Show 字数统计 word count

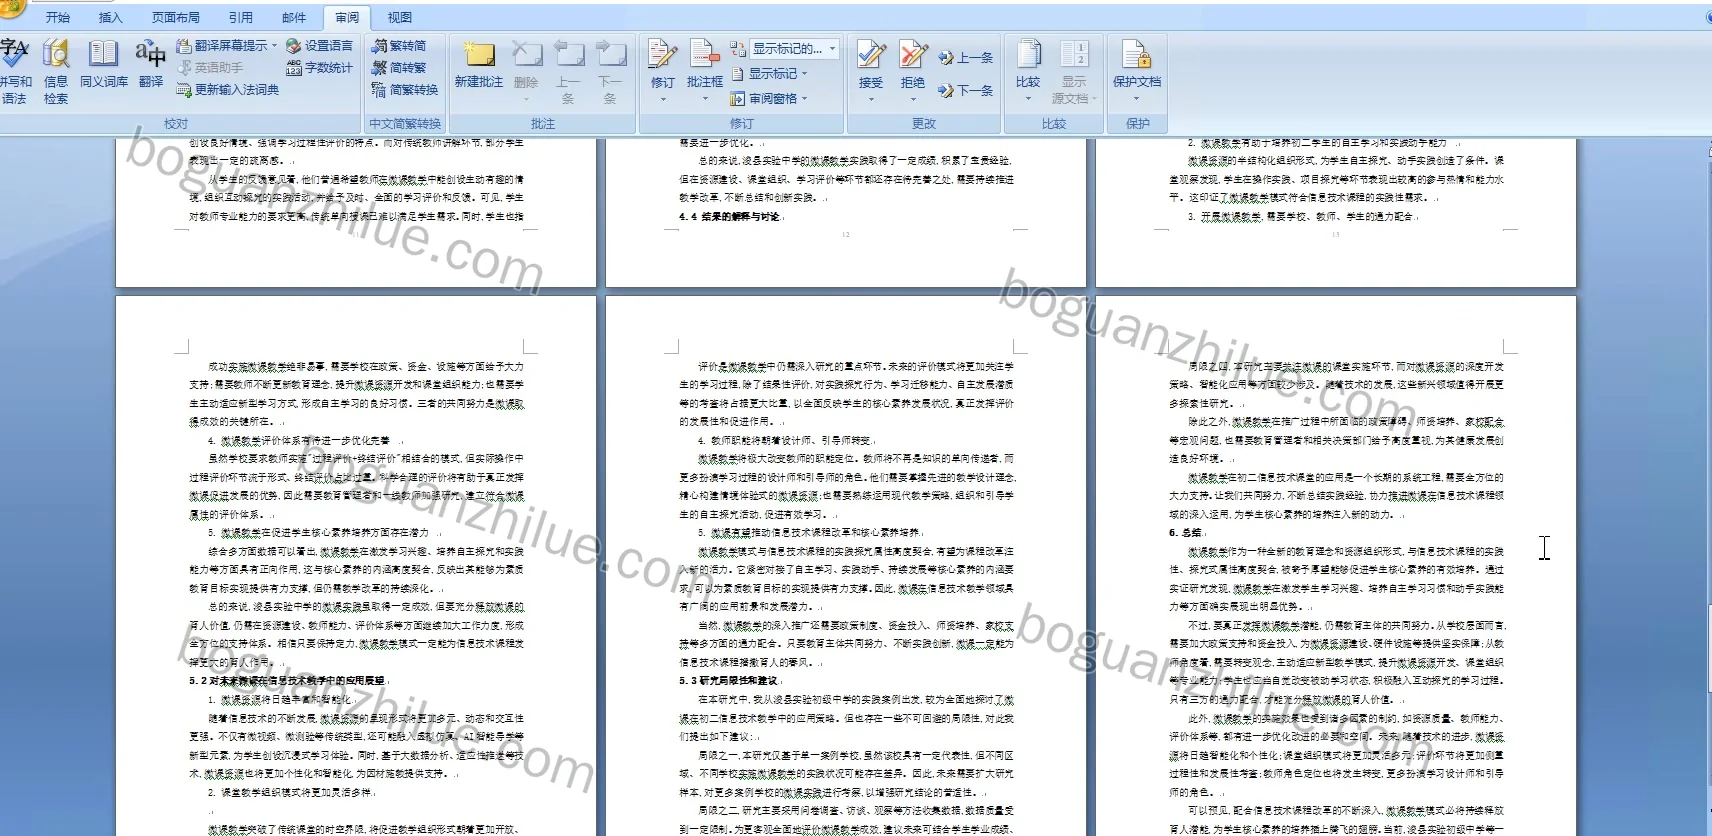(319, 68)
